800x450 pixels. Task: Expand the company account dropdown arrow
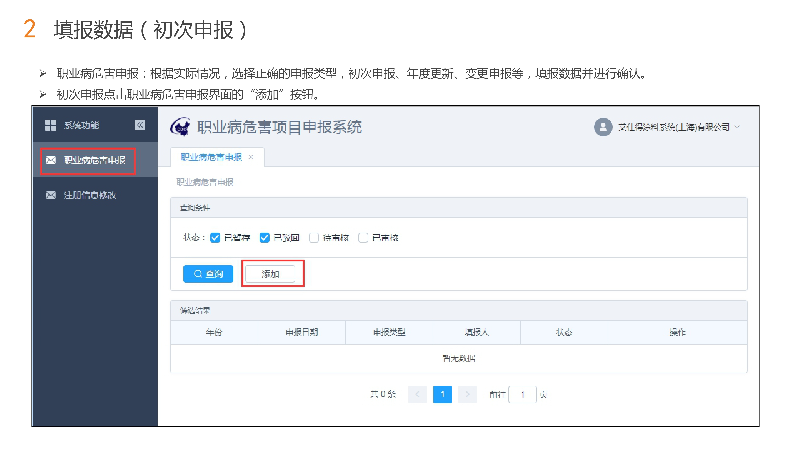pos(737,127)
